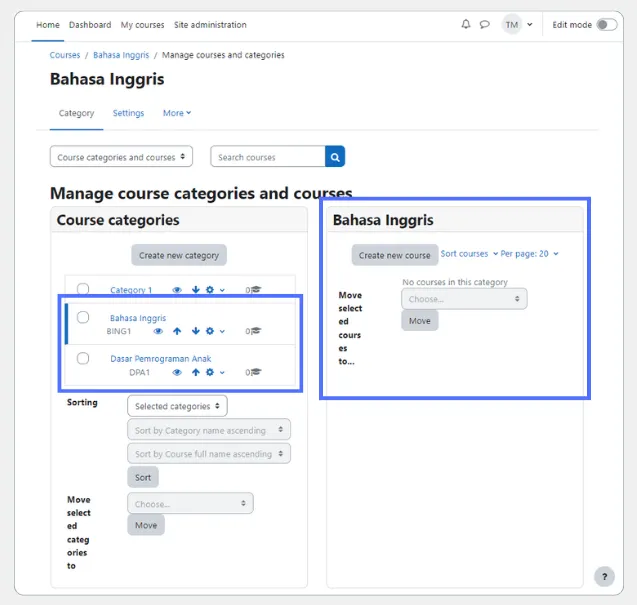Click the gear icon for Category 1
This screenshot has width=637, height=605.
210,290
